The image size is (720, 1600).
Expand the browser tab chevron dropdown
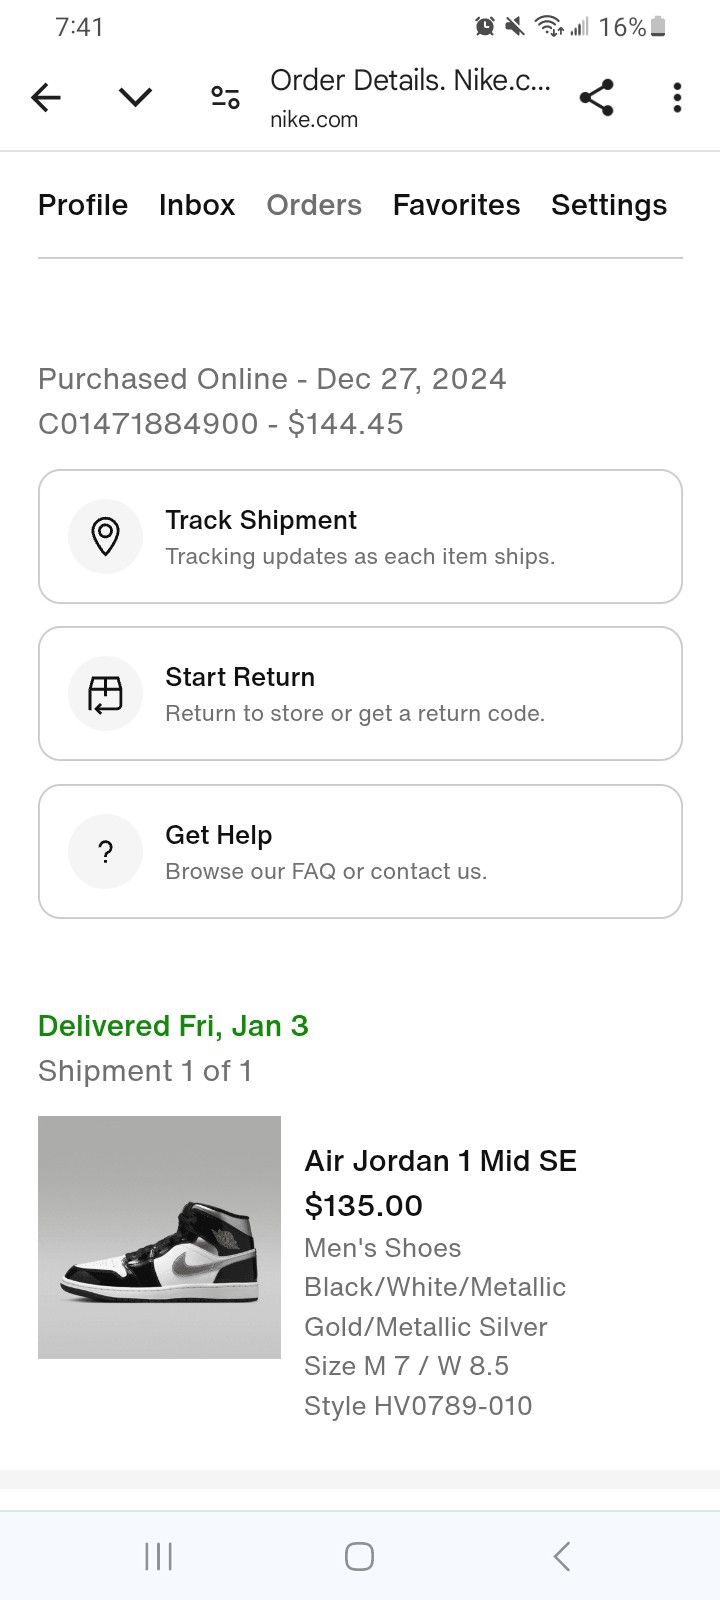click(x=135, y=97)
